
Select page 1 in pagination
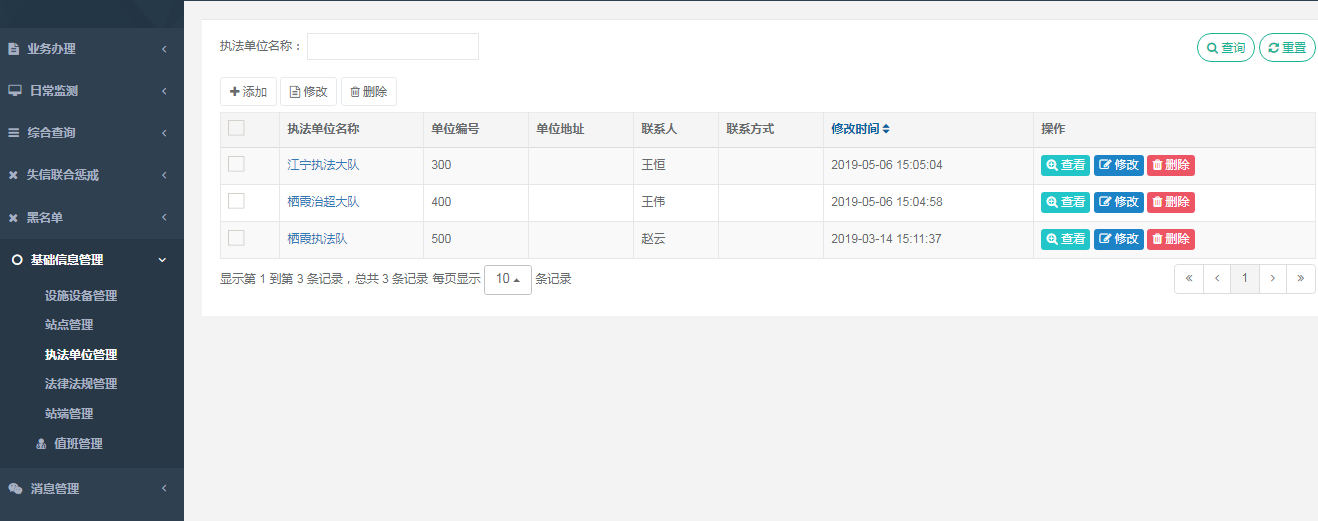(1245, 279)
